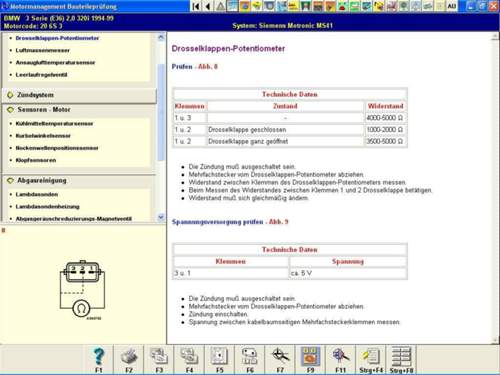
Task: Select Ansauglufttemperatursensor in the list
Action: click(55, 63)
